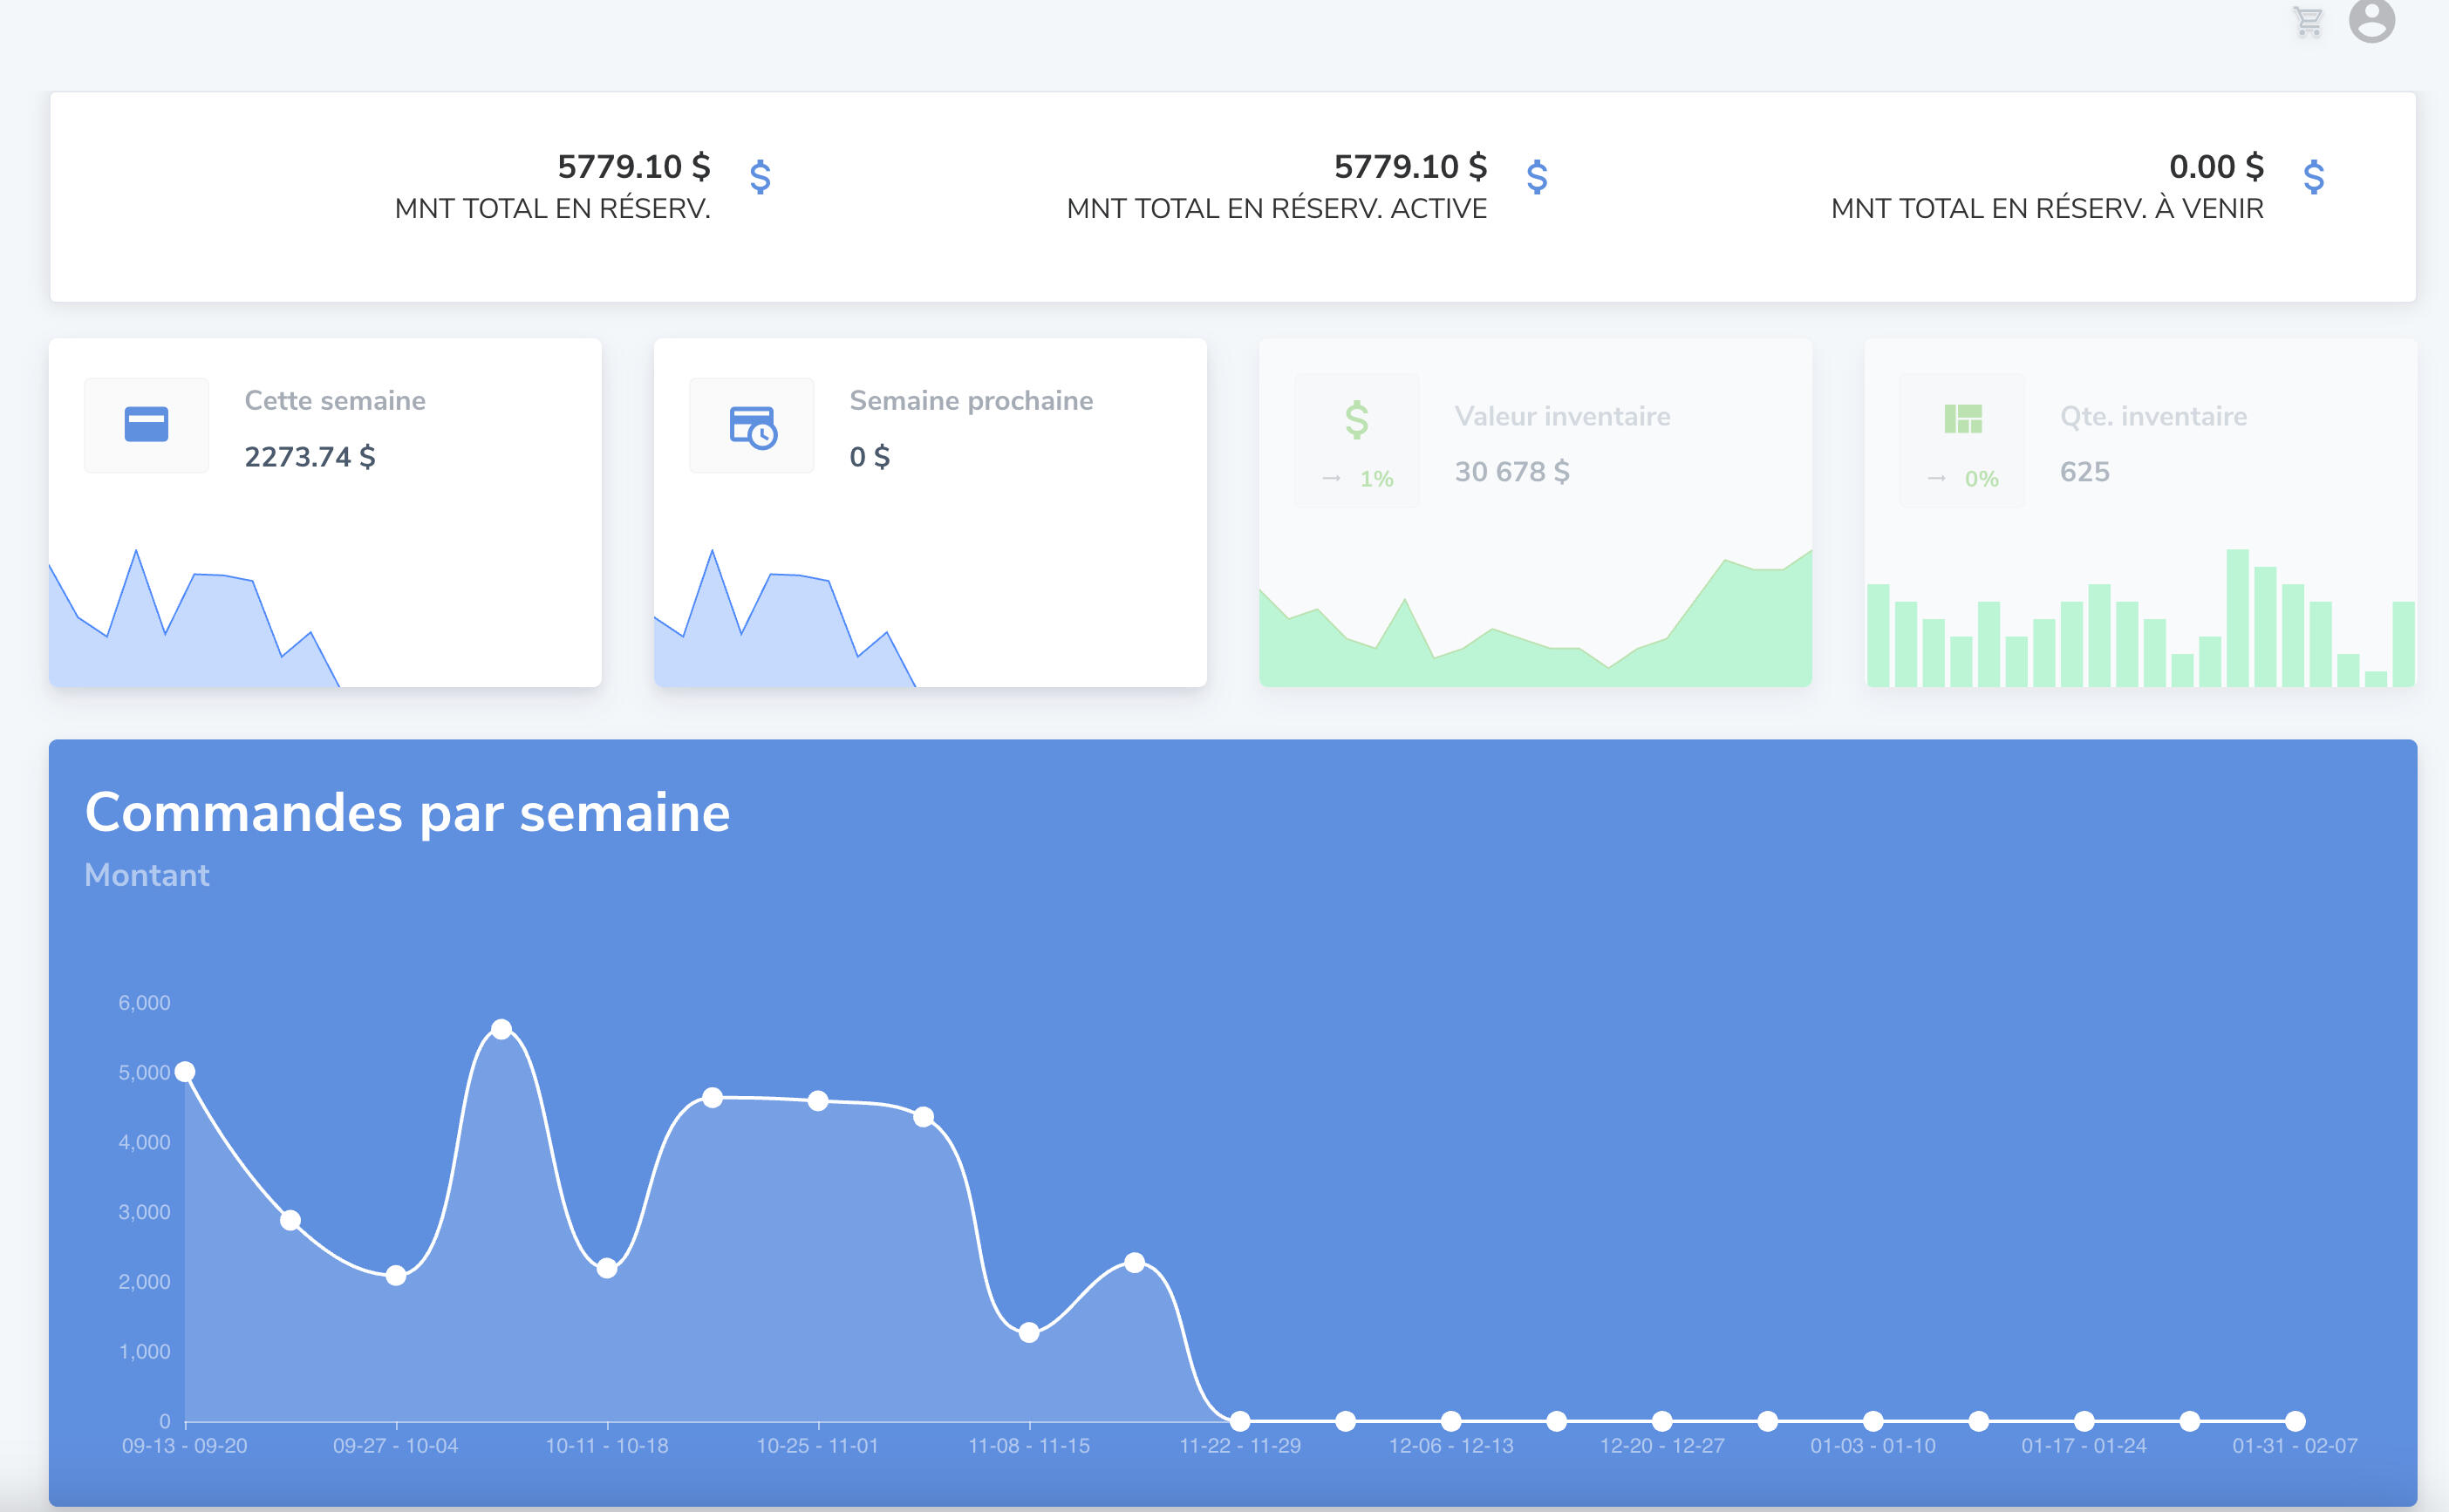Click the credit card icon in Cette semaine
Screen dimensions: 2449x1512
146,424
